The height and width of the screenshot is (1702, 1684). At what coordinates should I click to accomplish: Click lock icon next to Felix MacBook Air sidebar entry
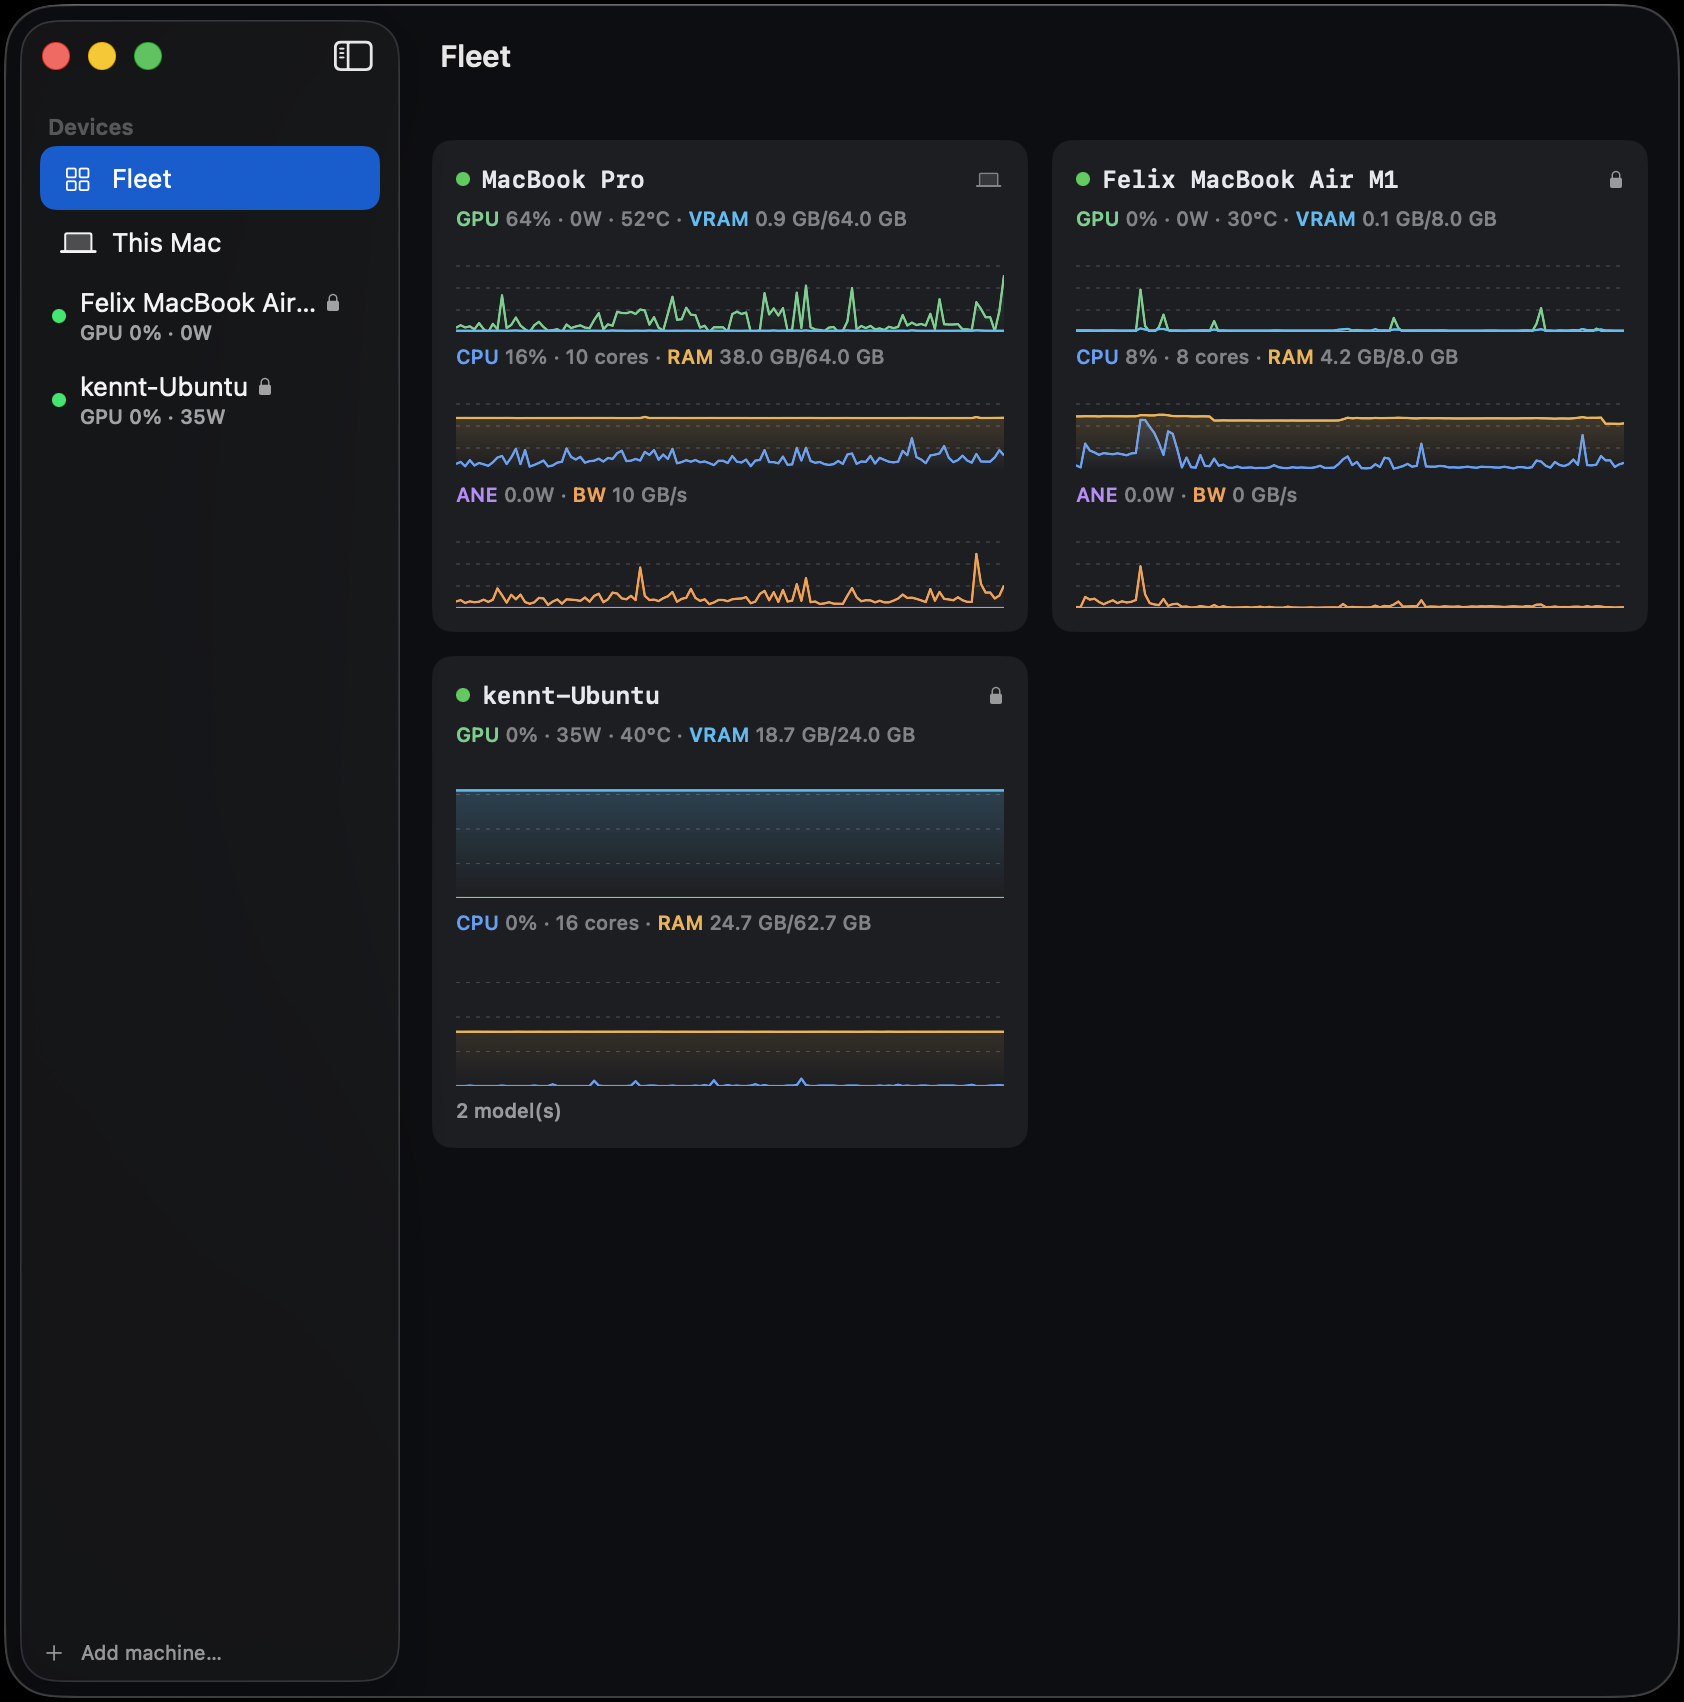point(333,302)
